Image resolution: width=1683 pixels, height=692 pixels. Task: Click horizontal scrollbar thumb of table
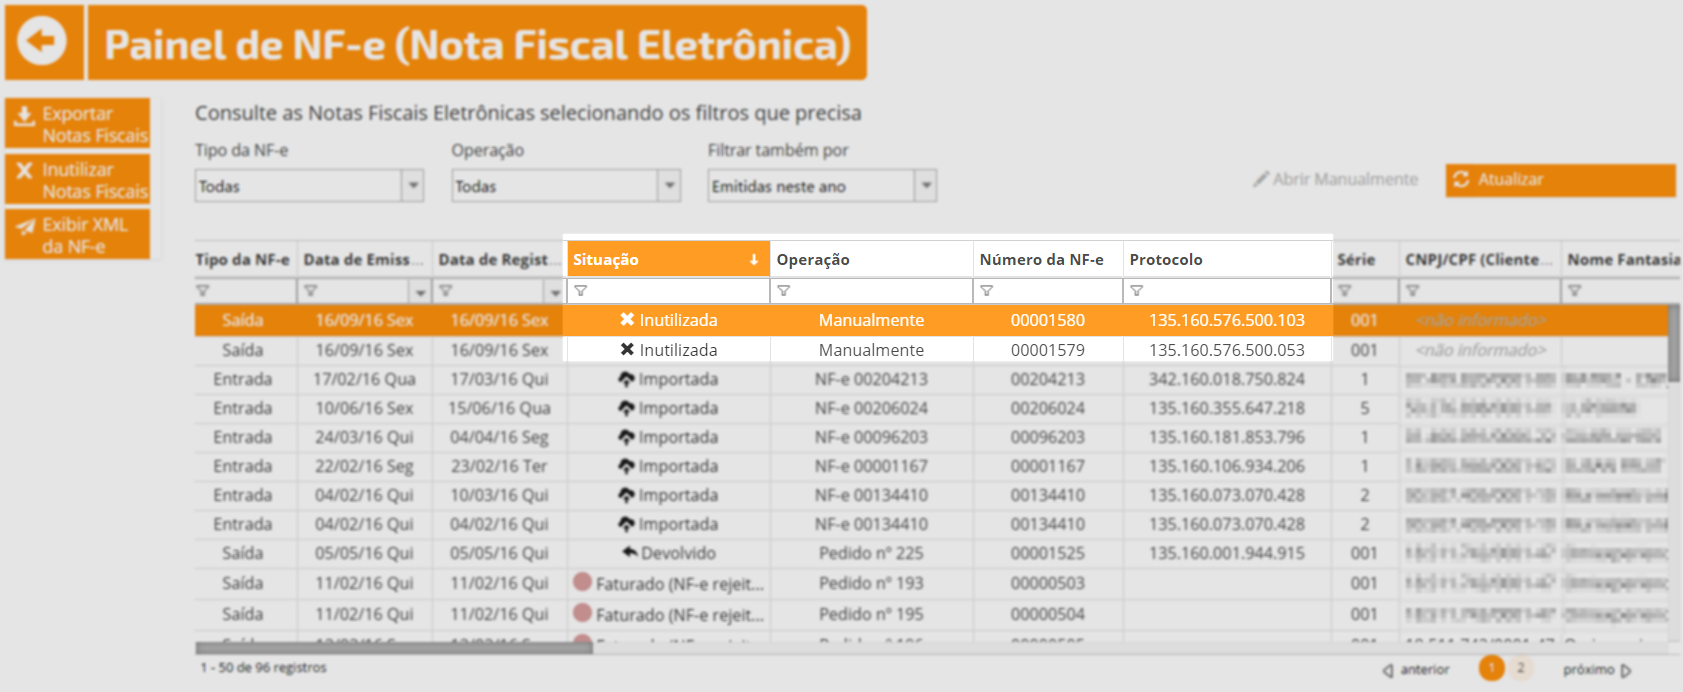394,648
